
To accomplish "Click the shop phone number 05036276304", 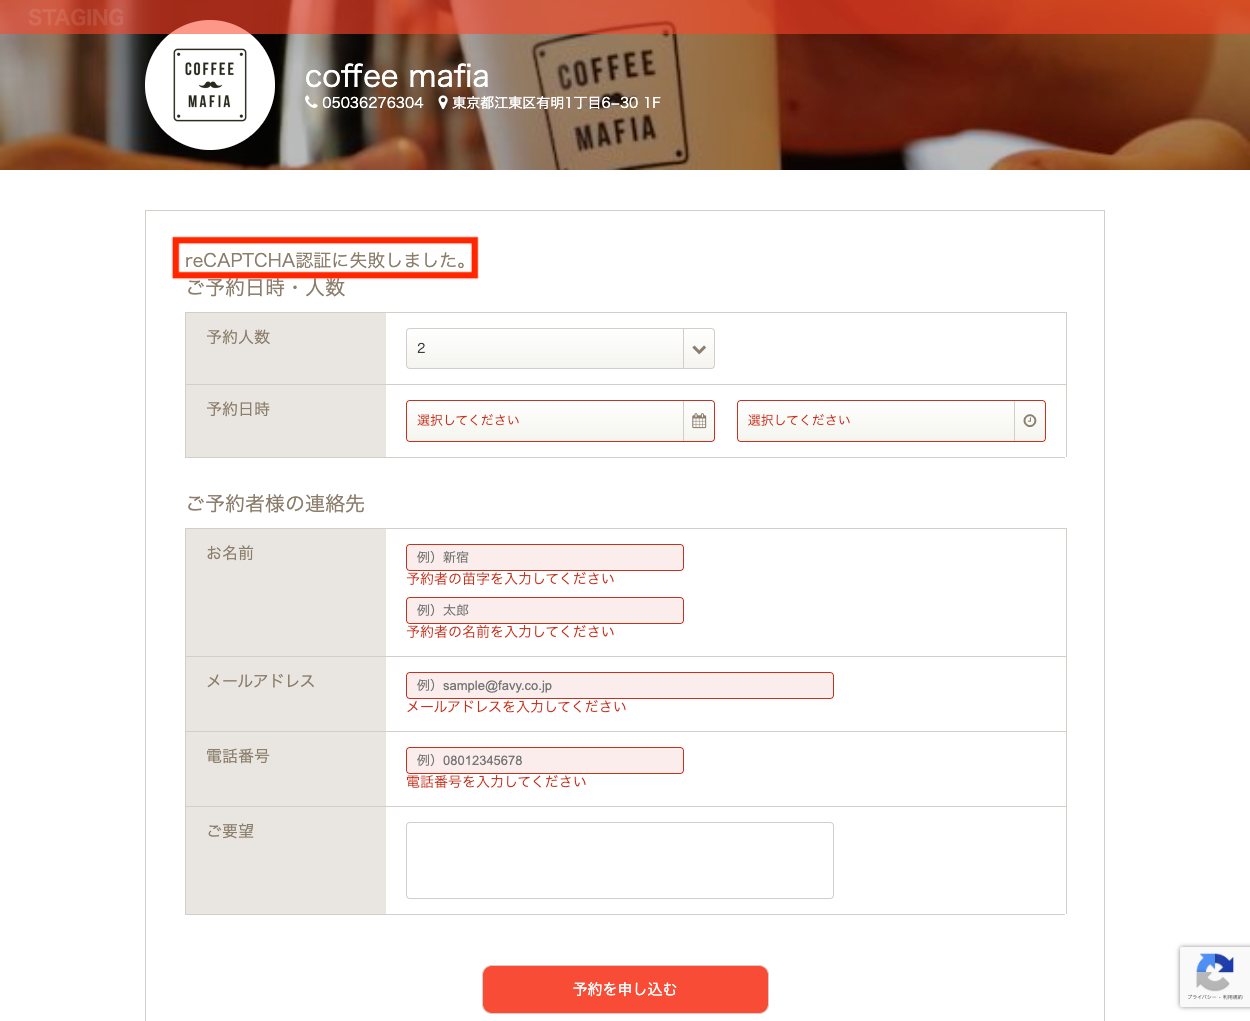I will pyautogui.click(x=372, y=102).
